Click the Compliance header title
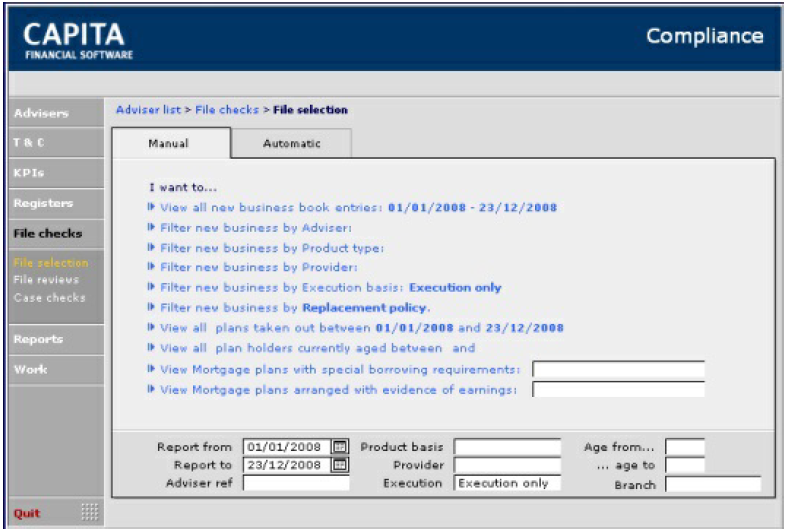 click(x=705, y=36)
